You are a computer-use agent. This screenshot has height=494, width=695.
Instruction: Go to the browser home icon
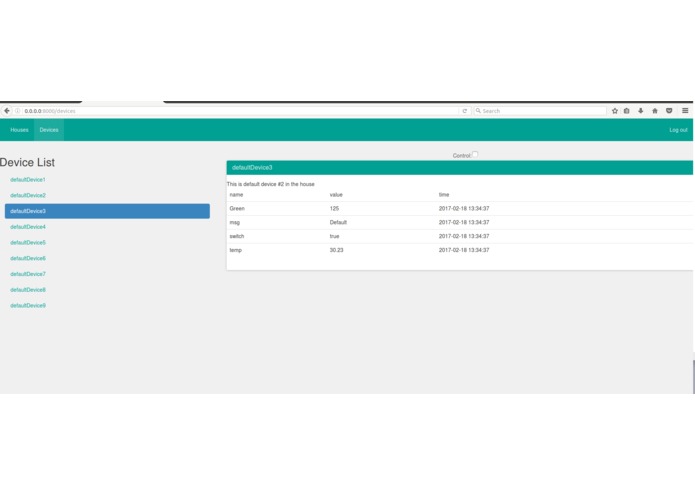655,111
